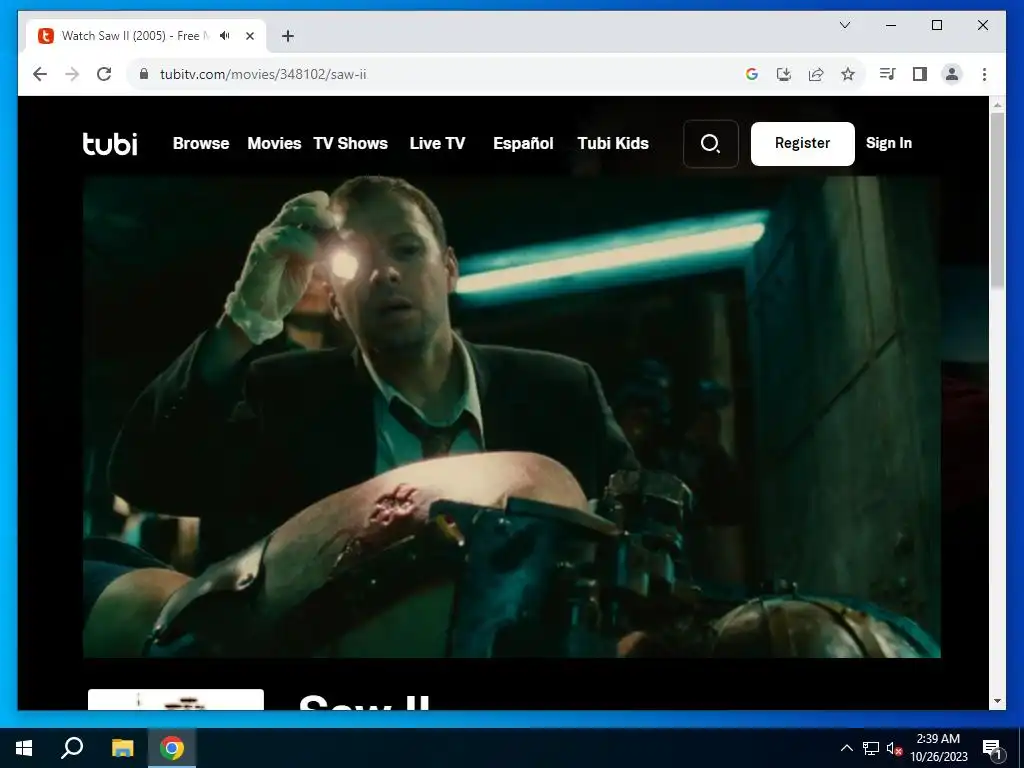1024x768 pixels.
Task: Open the Chrome profile avatar
Action: tap(952, 74)
